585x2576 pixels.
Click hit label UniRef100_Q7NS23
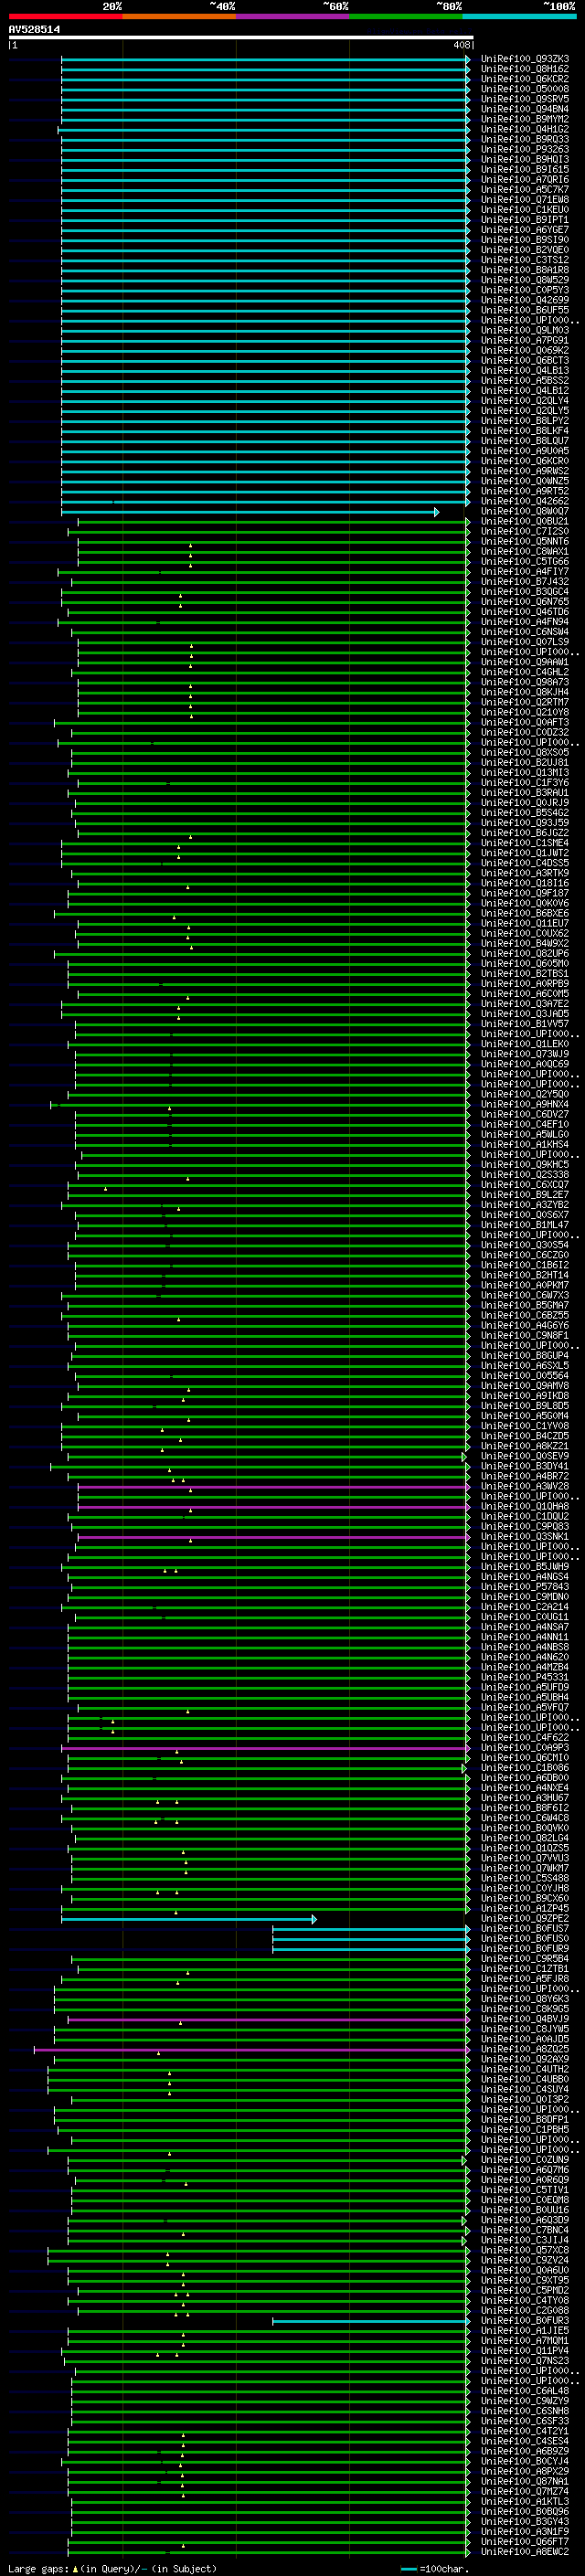(525, 2360)
